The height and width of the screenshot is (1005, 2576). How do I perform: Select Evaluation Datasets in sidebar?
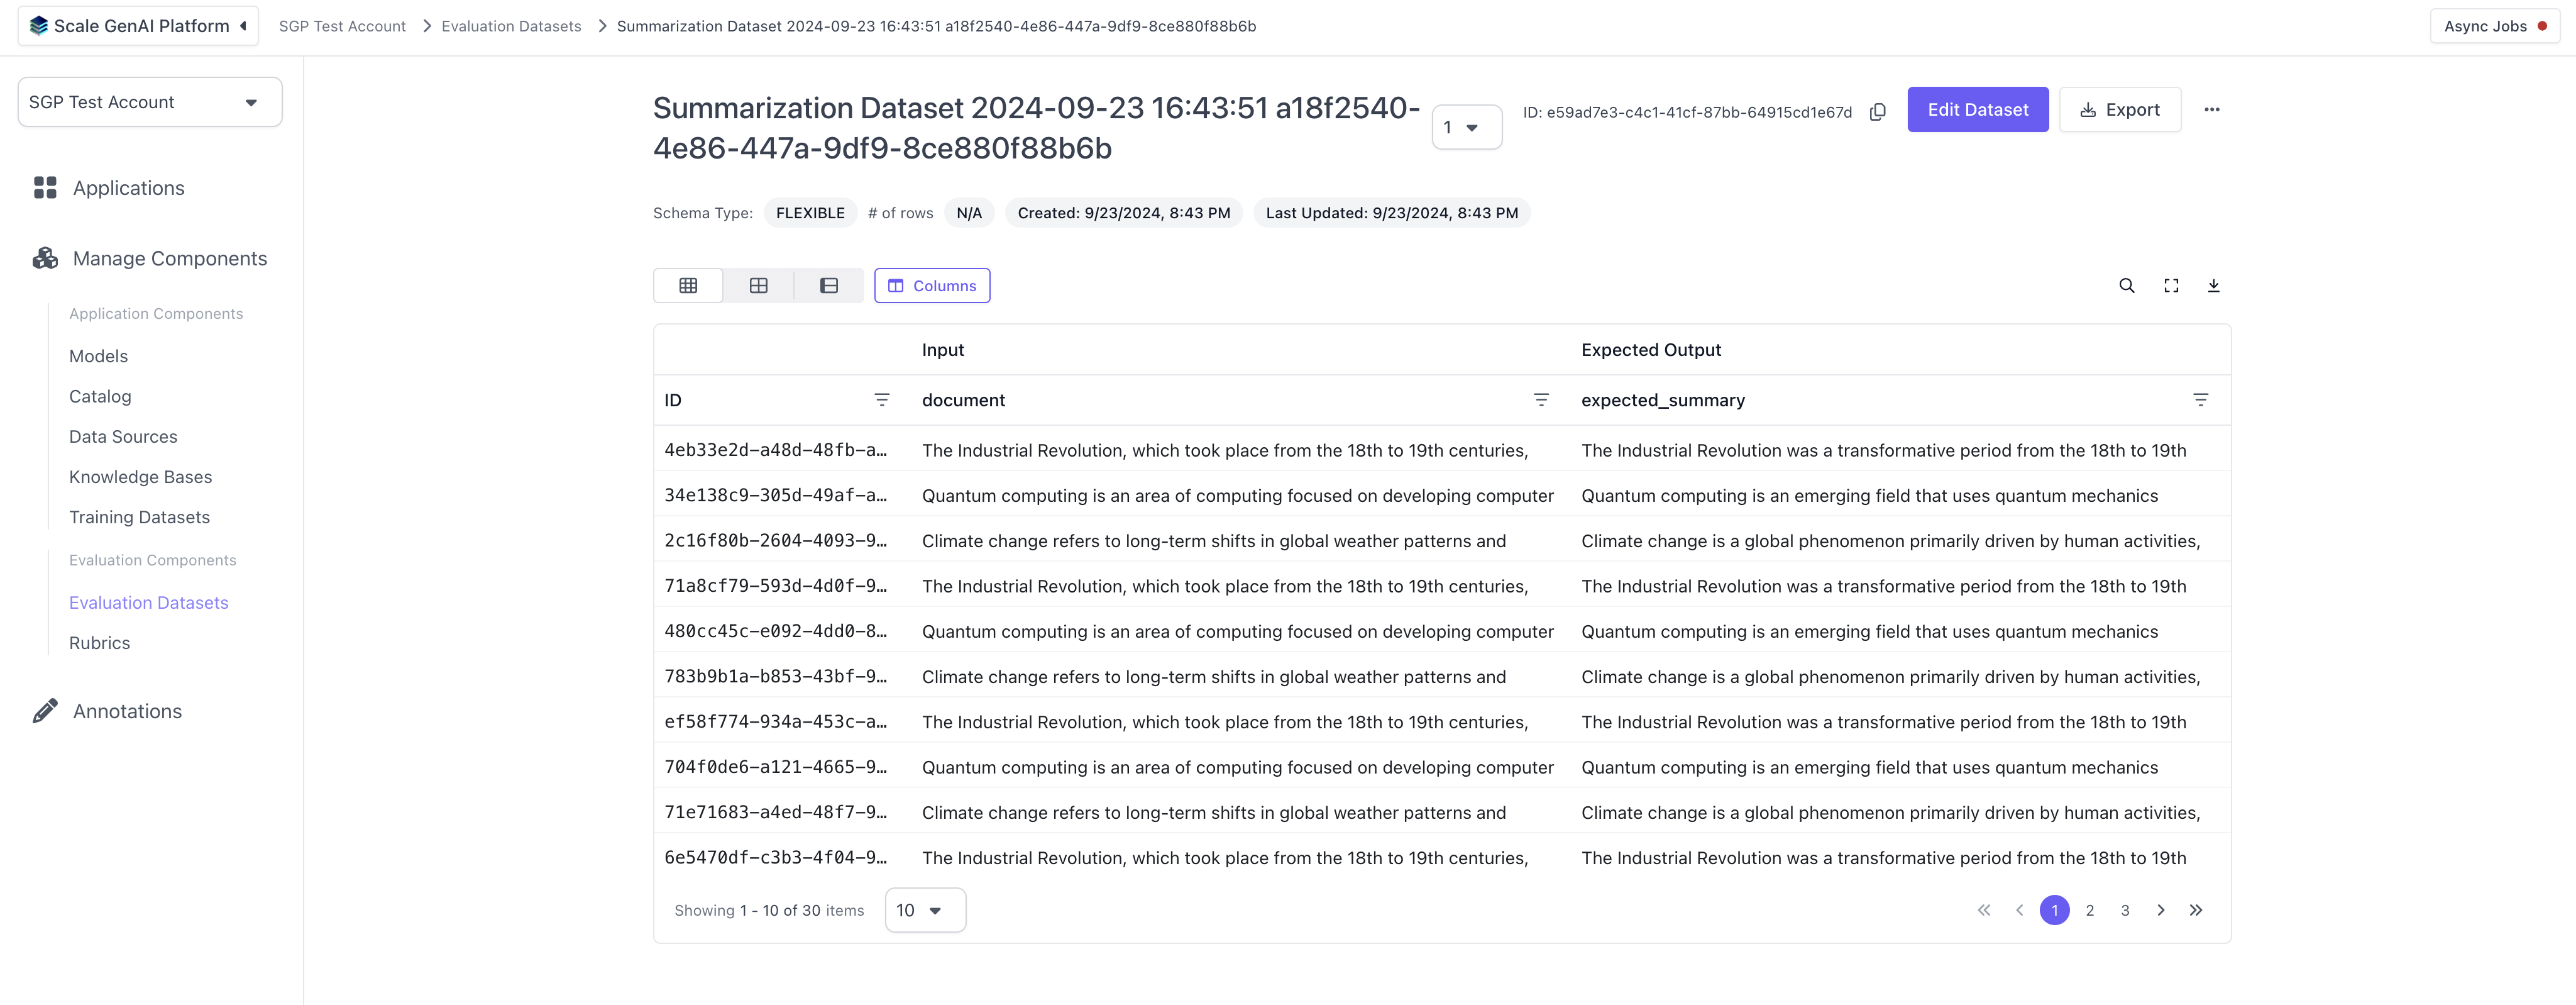coord(148,603)
